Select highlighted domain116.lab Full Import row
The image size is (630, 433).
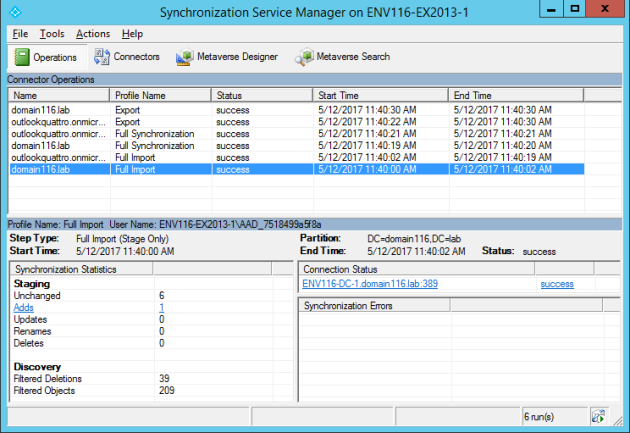click(x=297, y=169)
